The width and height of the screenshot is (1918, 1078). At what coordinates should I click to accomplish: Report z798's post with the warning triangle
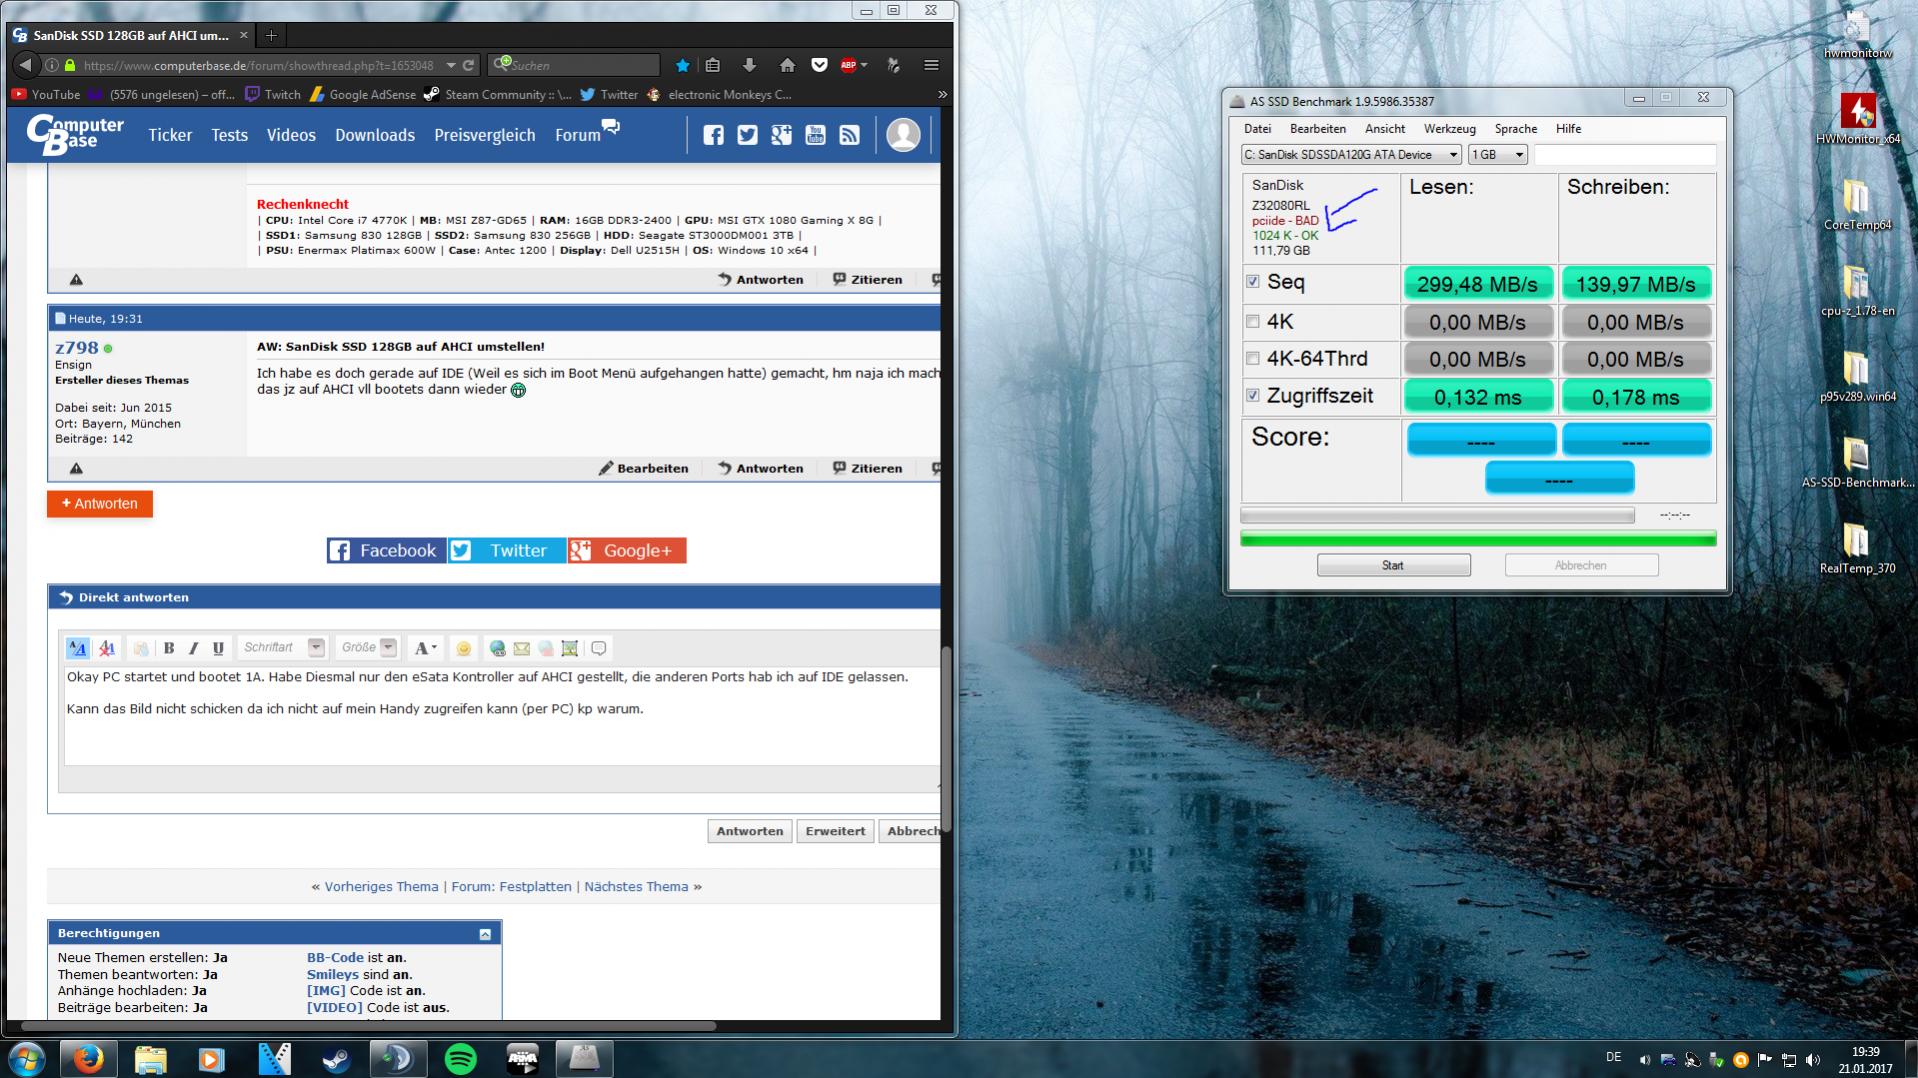(x=76, y=468)
